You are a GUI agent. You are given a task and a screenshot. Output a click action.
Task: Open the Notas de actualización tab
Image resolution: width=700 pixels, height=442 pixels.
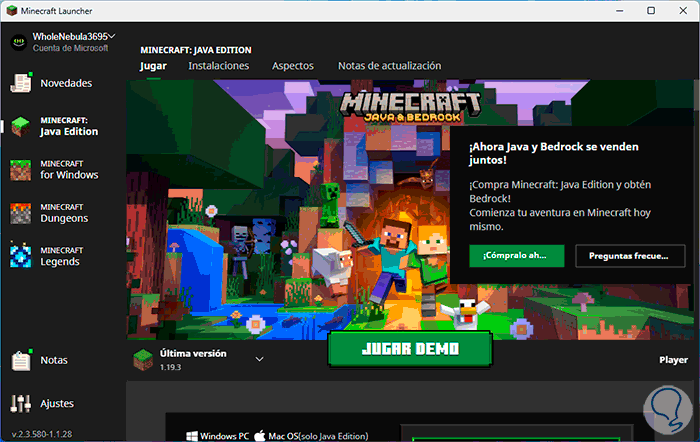389,66
